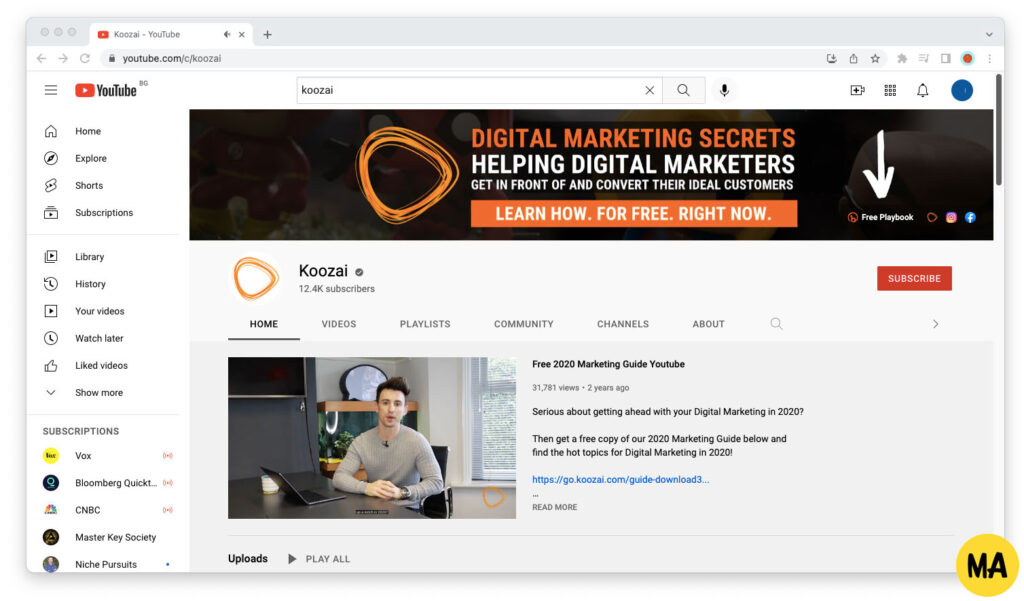Image resolution: width=1024 pixels, height=601 pixels.
Task: Click PLAY ALL for Uploads
Action: (319, 559)
